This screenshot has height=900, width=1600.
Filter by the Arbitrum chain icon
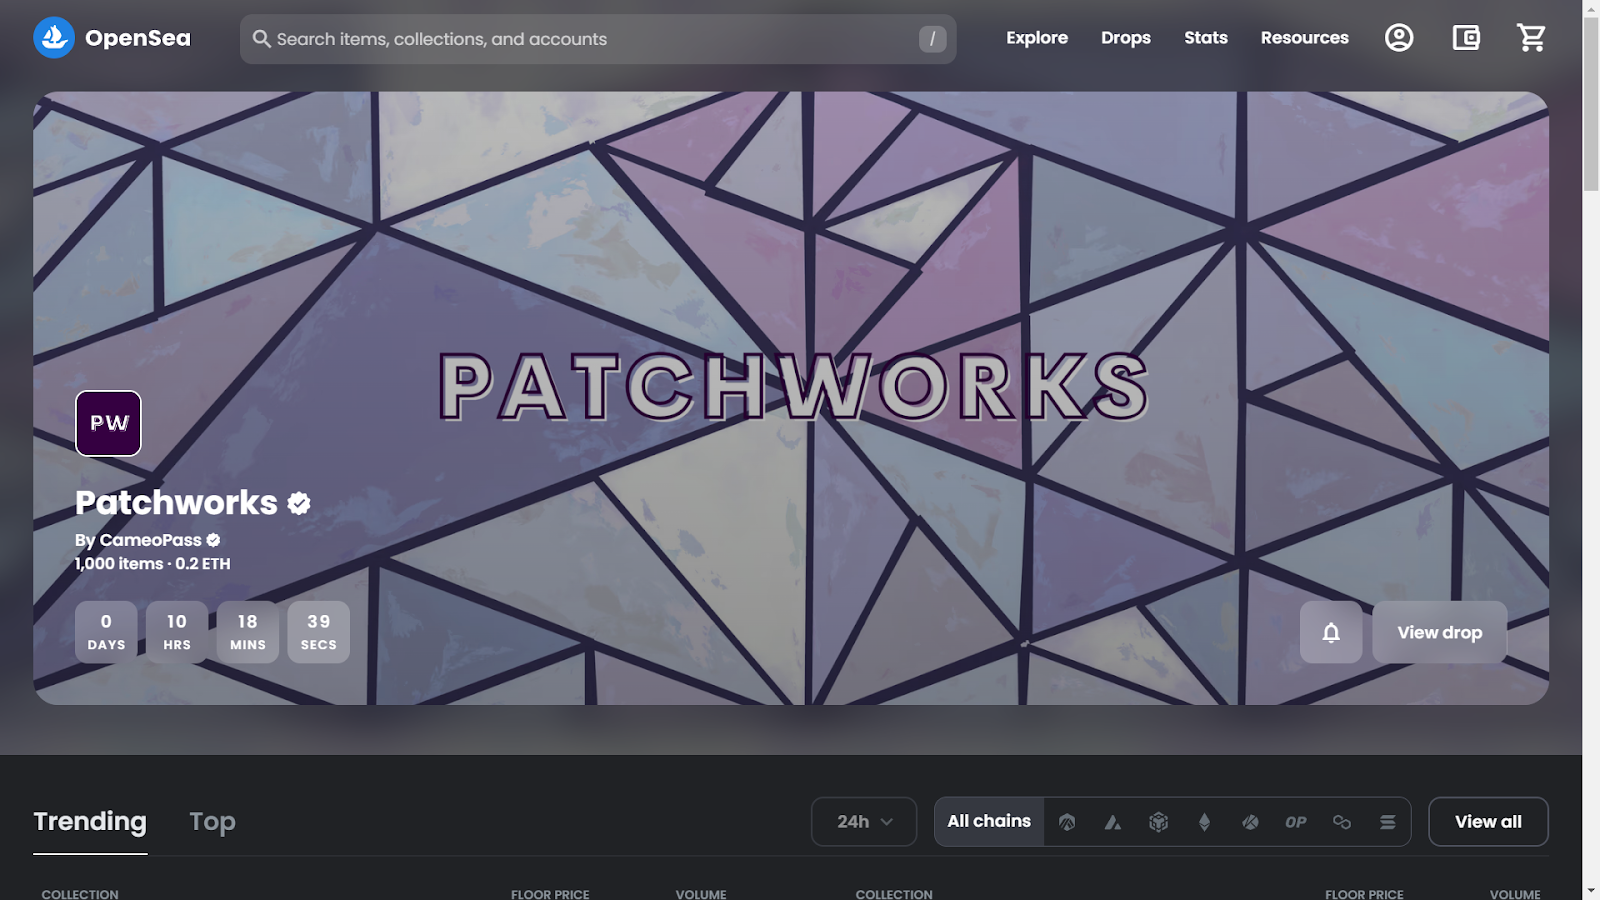(x=1067, y=822)
